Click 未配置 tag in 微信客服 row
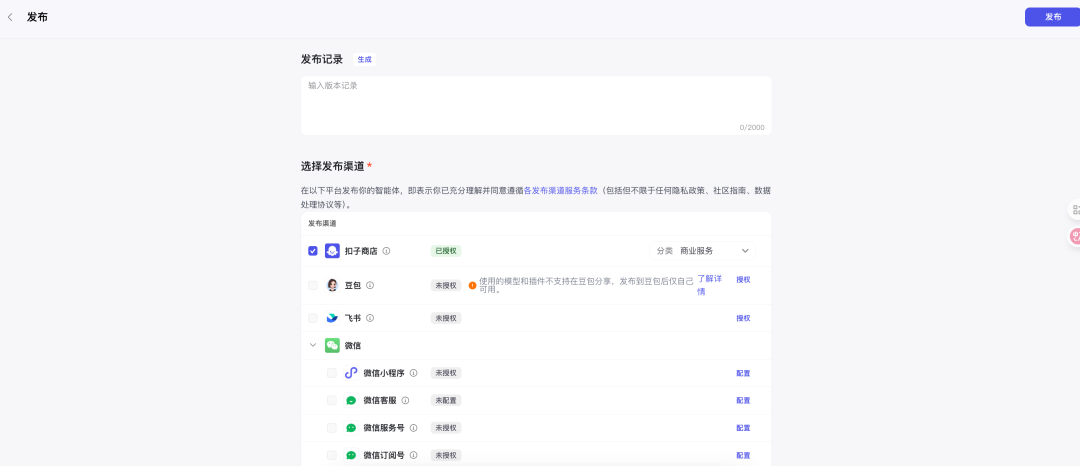Image resolution: width=1080 pixels, height=466 pixels. tap(446, 400)
